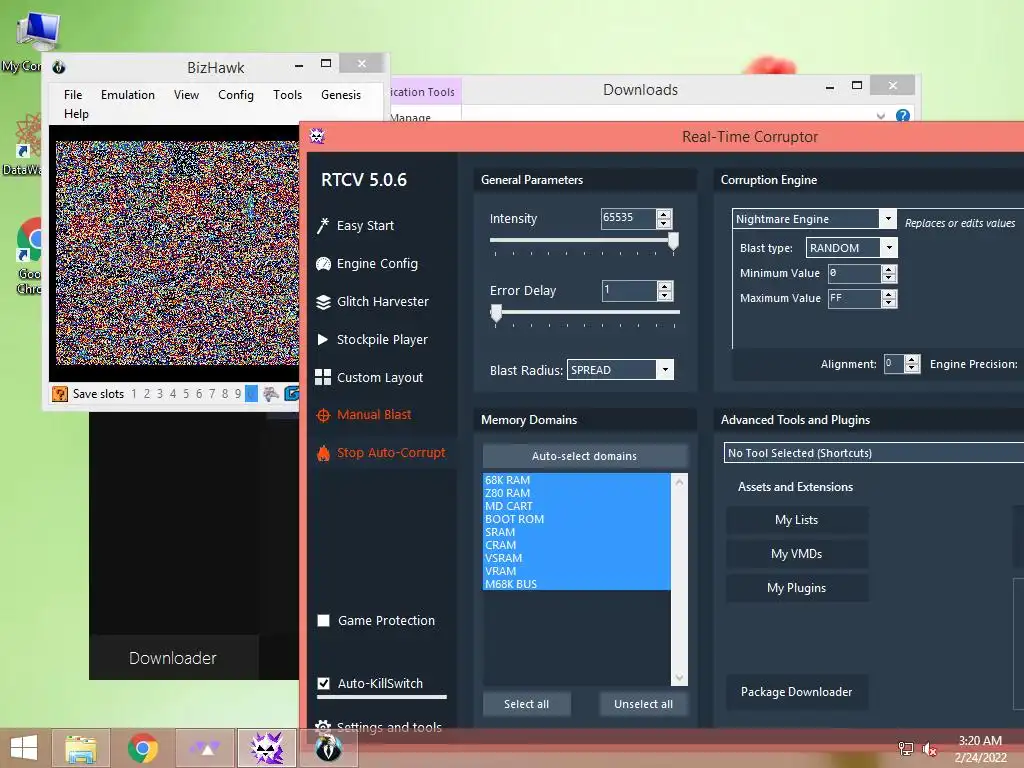
Task: Click the question-block icon in BizHawk status bar
Action: tap(60, 394)
